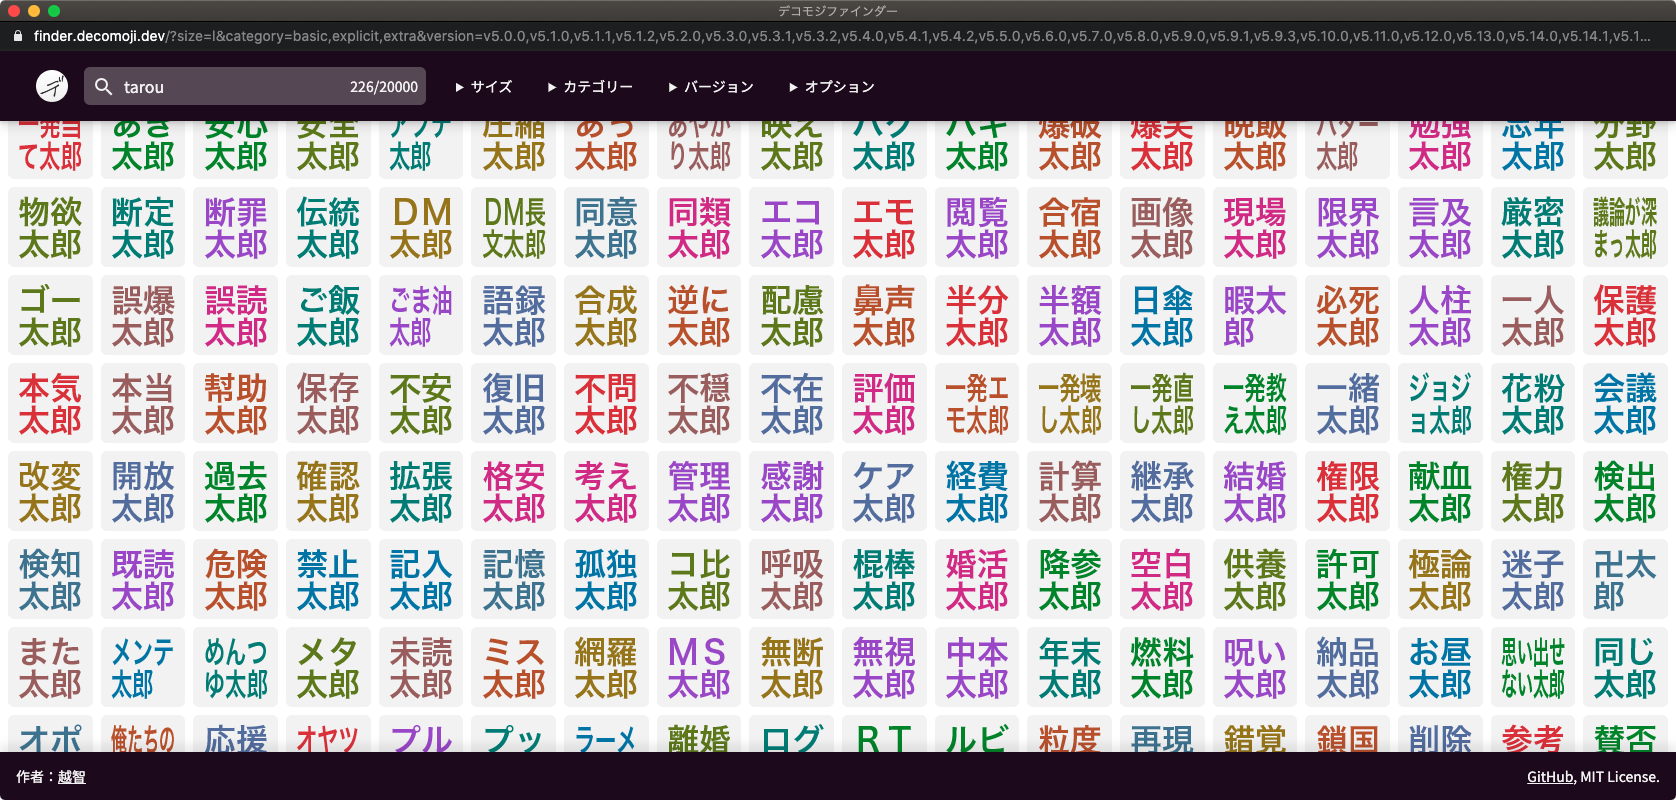The image size is (1676, 800).
Task: Select the 婚活太郎 emoji
Action: 977,580
